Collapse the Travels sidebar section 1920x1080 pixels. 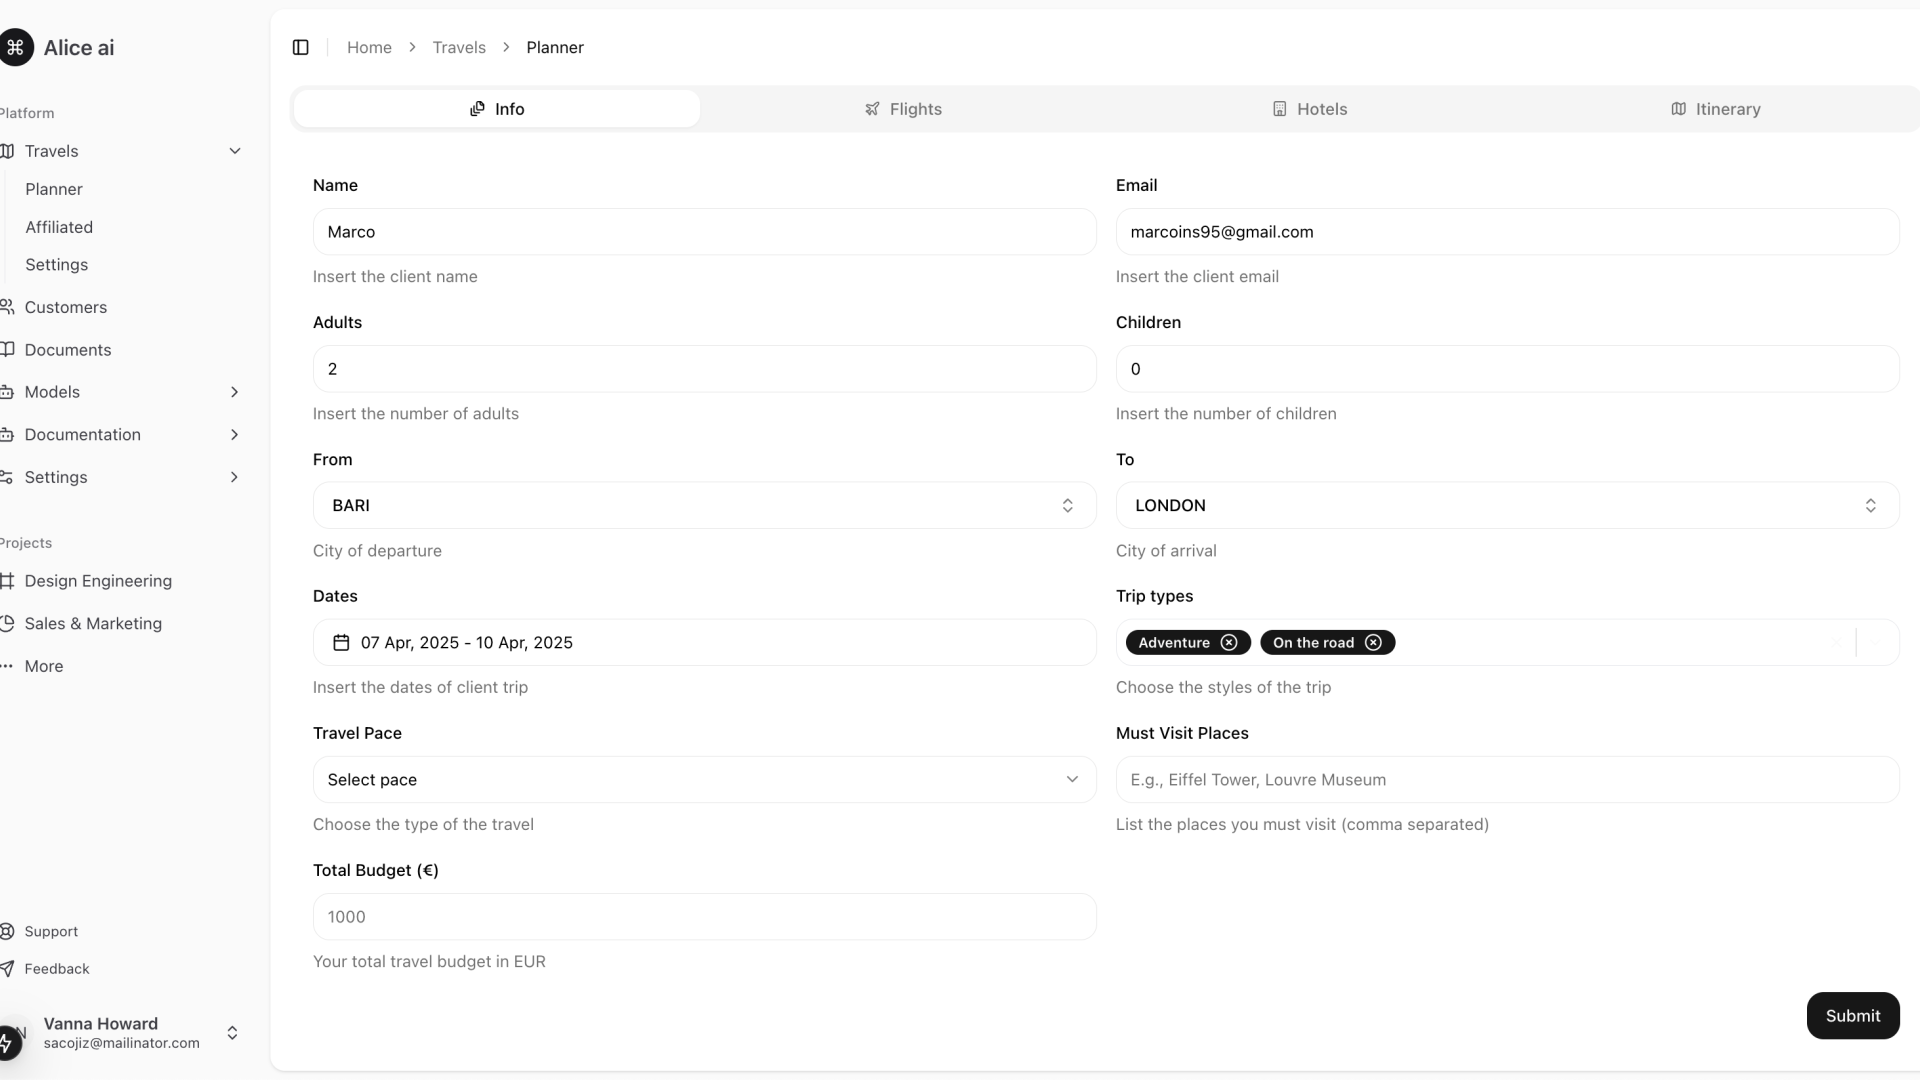(234, 151)
